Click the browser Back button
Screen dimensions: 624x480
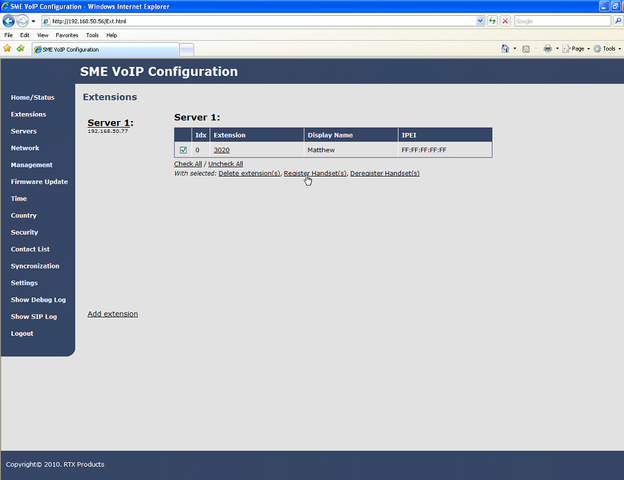9,20
